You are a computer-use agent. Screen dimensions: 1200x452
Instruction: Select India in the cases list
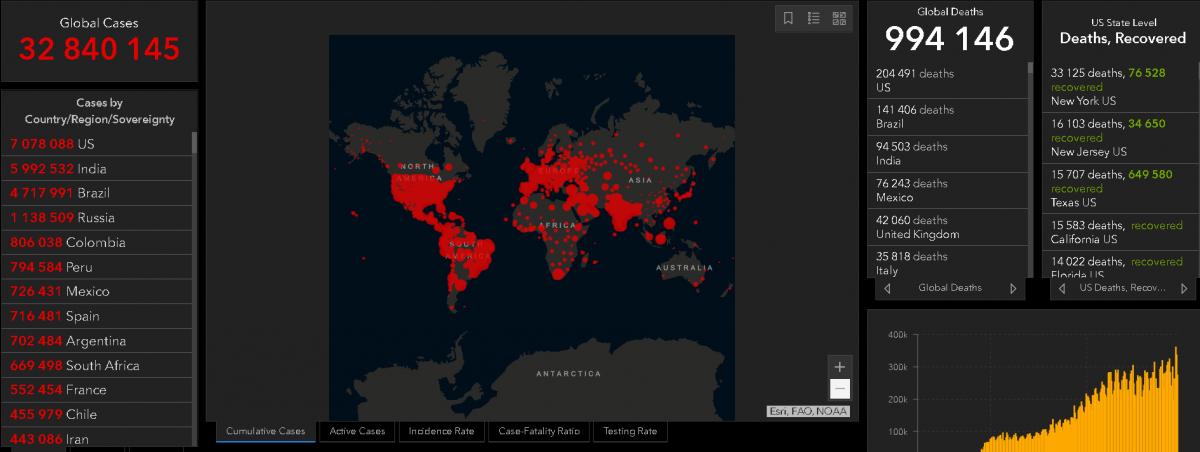pyautogui.click(x=58, y=169)
